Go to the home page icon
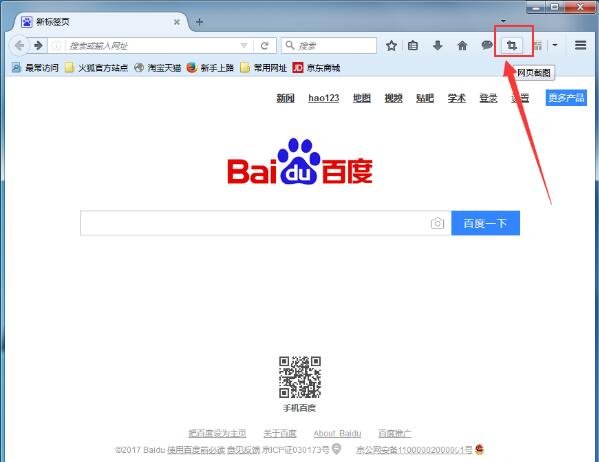 point(462,46)
